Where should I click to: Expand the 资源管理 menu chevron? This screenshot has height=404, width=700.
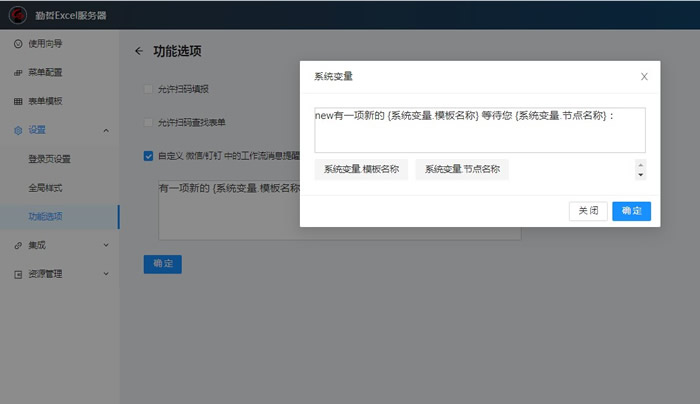pos(106,274)
